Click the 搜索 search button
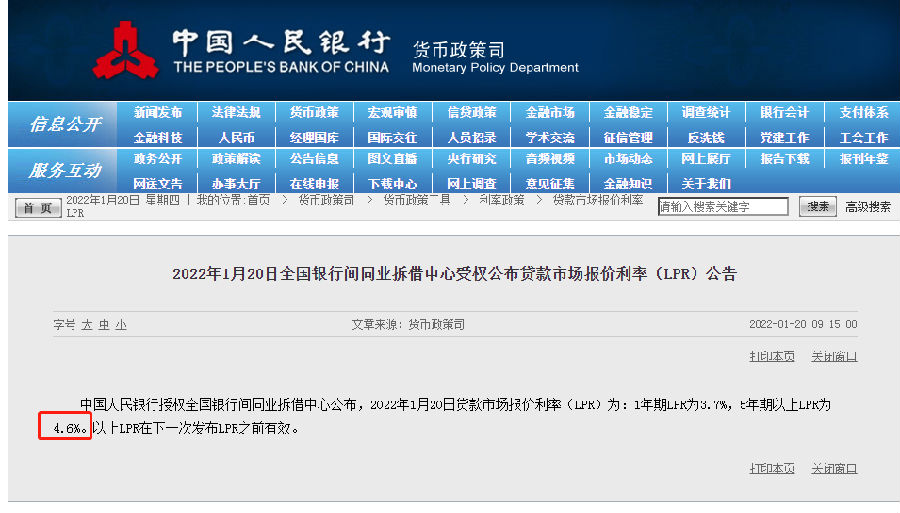The height and width of the screenshot is (513, 900). (x=817, y=207)
